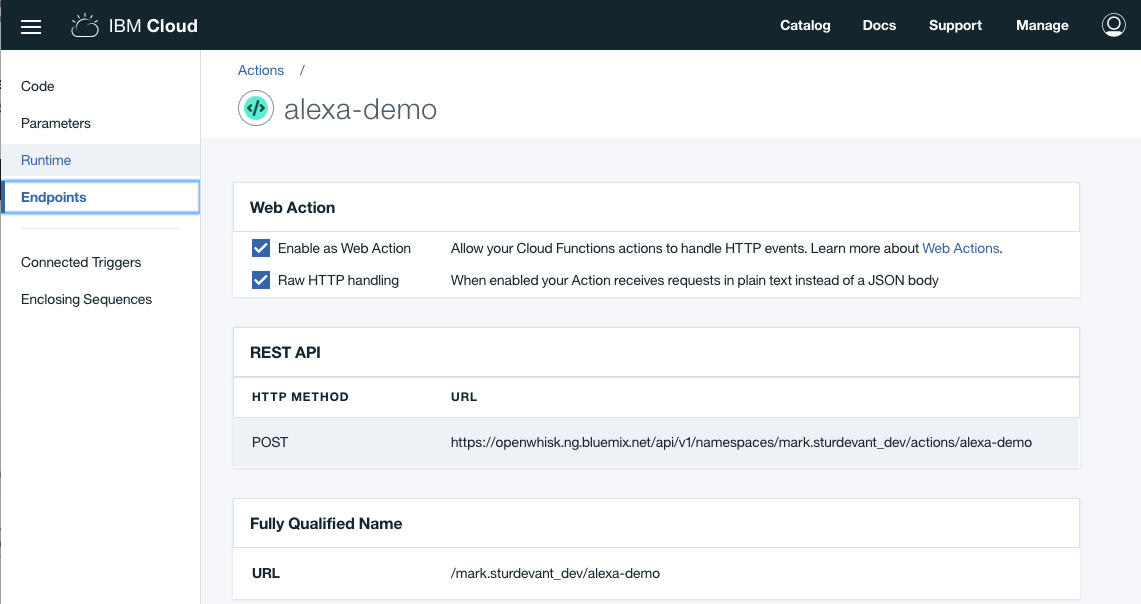The width and height of the screenshot is (1141, 604).
Task: Open the Manage menu
Action: [x=1042, y=25]
